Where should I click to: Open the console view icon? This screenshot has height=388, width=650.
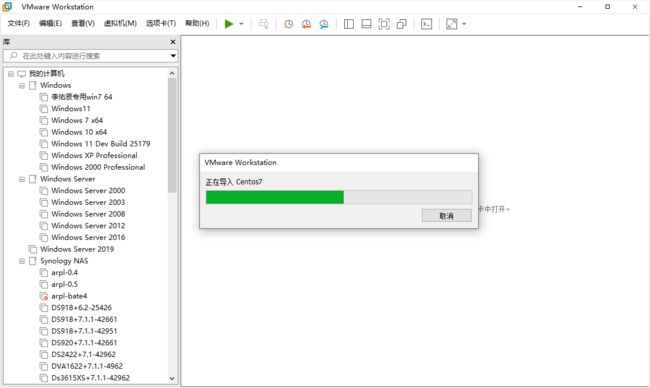point(427,24)
